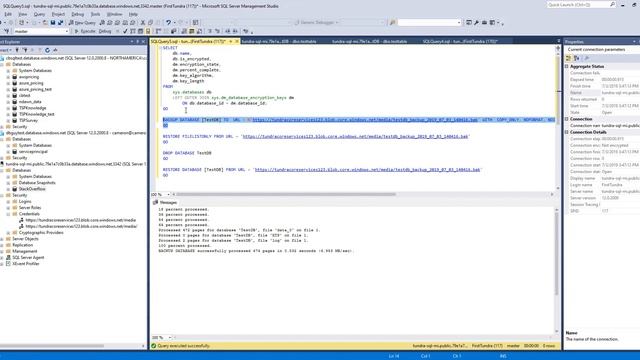This screenshot has height=360, width=640.
Task: Open the Edit menu
Action: click(x=8, y=14)
